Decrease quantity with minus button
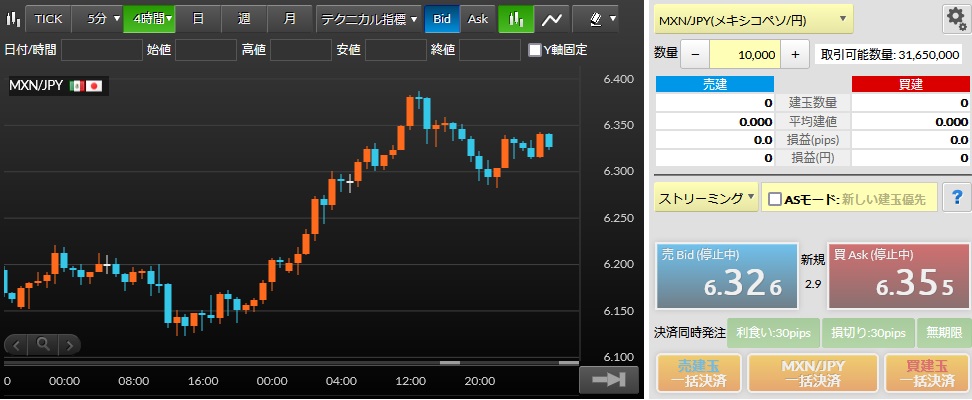Image resolution: width=972 pixels, height=400 pixels. point(695,55)
